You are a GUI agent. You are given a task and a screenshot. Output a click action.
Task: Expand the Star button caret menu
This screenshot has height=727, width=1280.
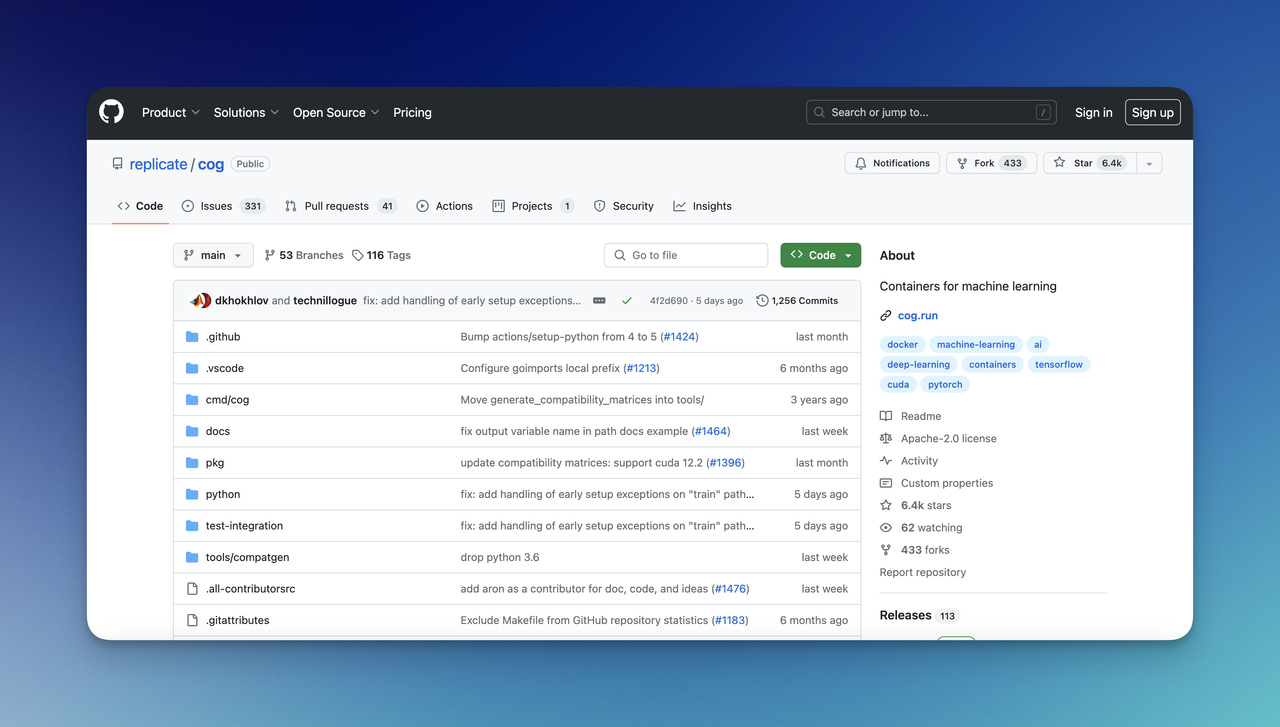(1148, 162)
